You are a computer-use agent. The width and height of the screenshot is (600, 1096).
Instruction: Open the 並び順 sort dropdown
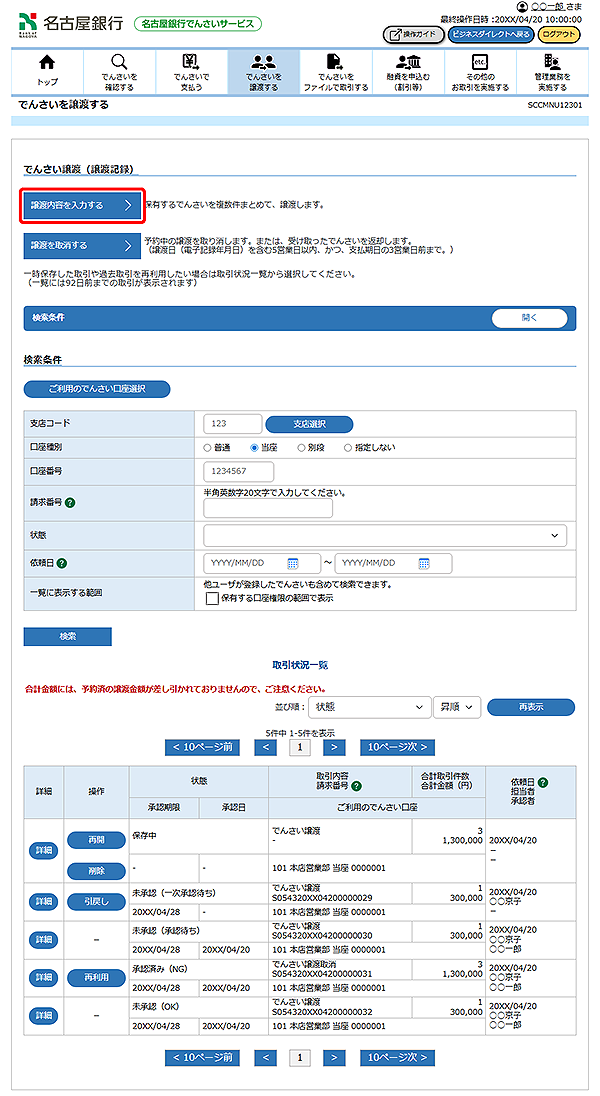pyautogui.click(x=367, y=707)
